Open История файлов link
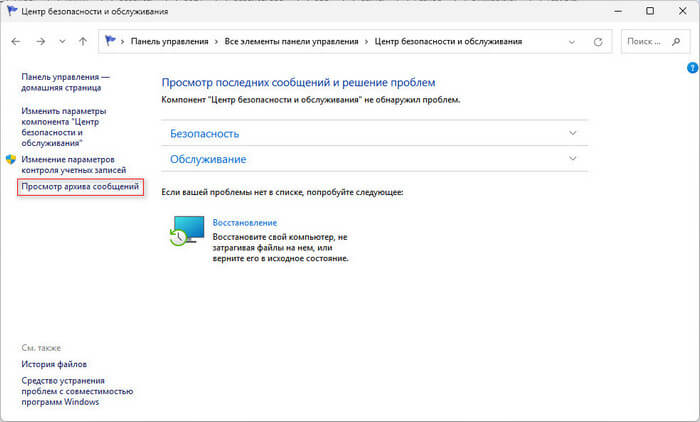 (54, 365)
